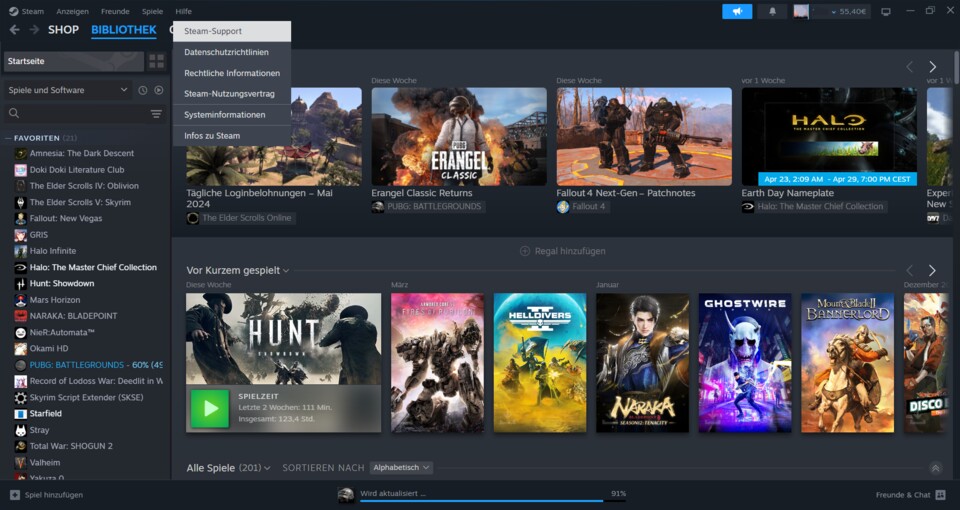Select Steam-Nutzungsvertrag menu entry
The image size is (960, 510).
click(232, 94)
